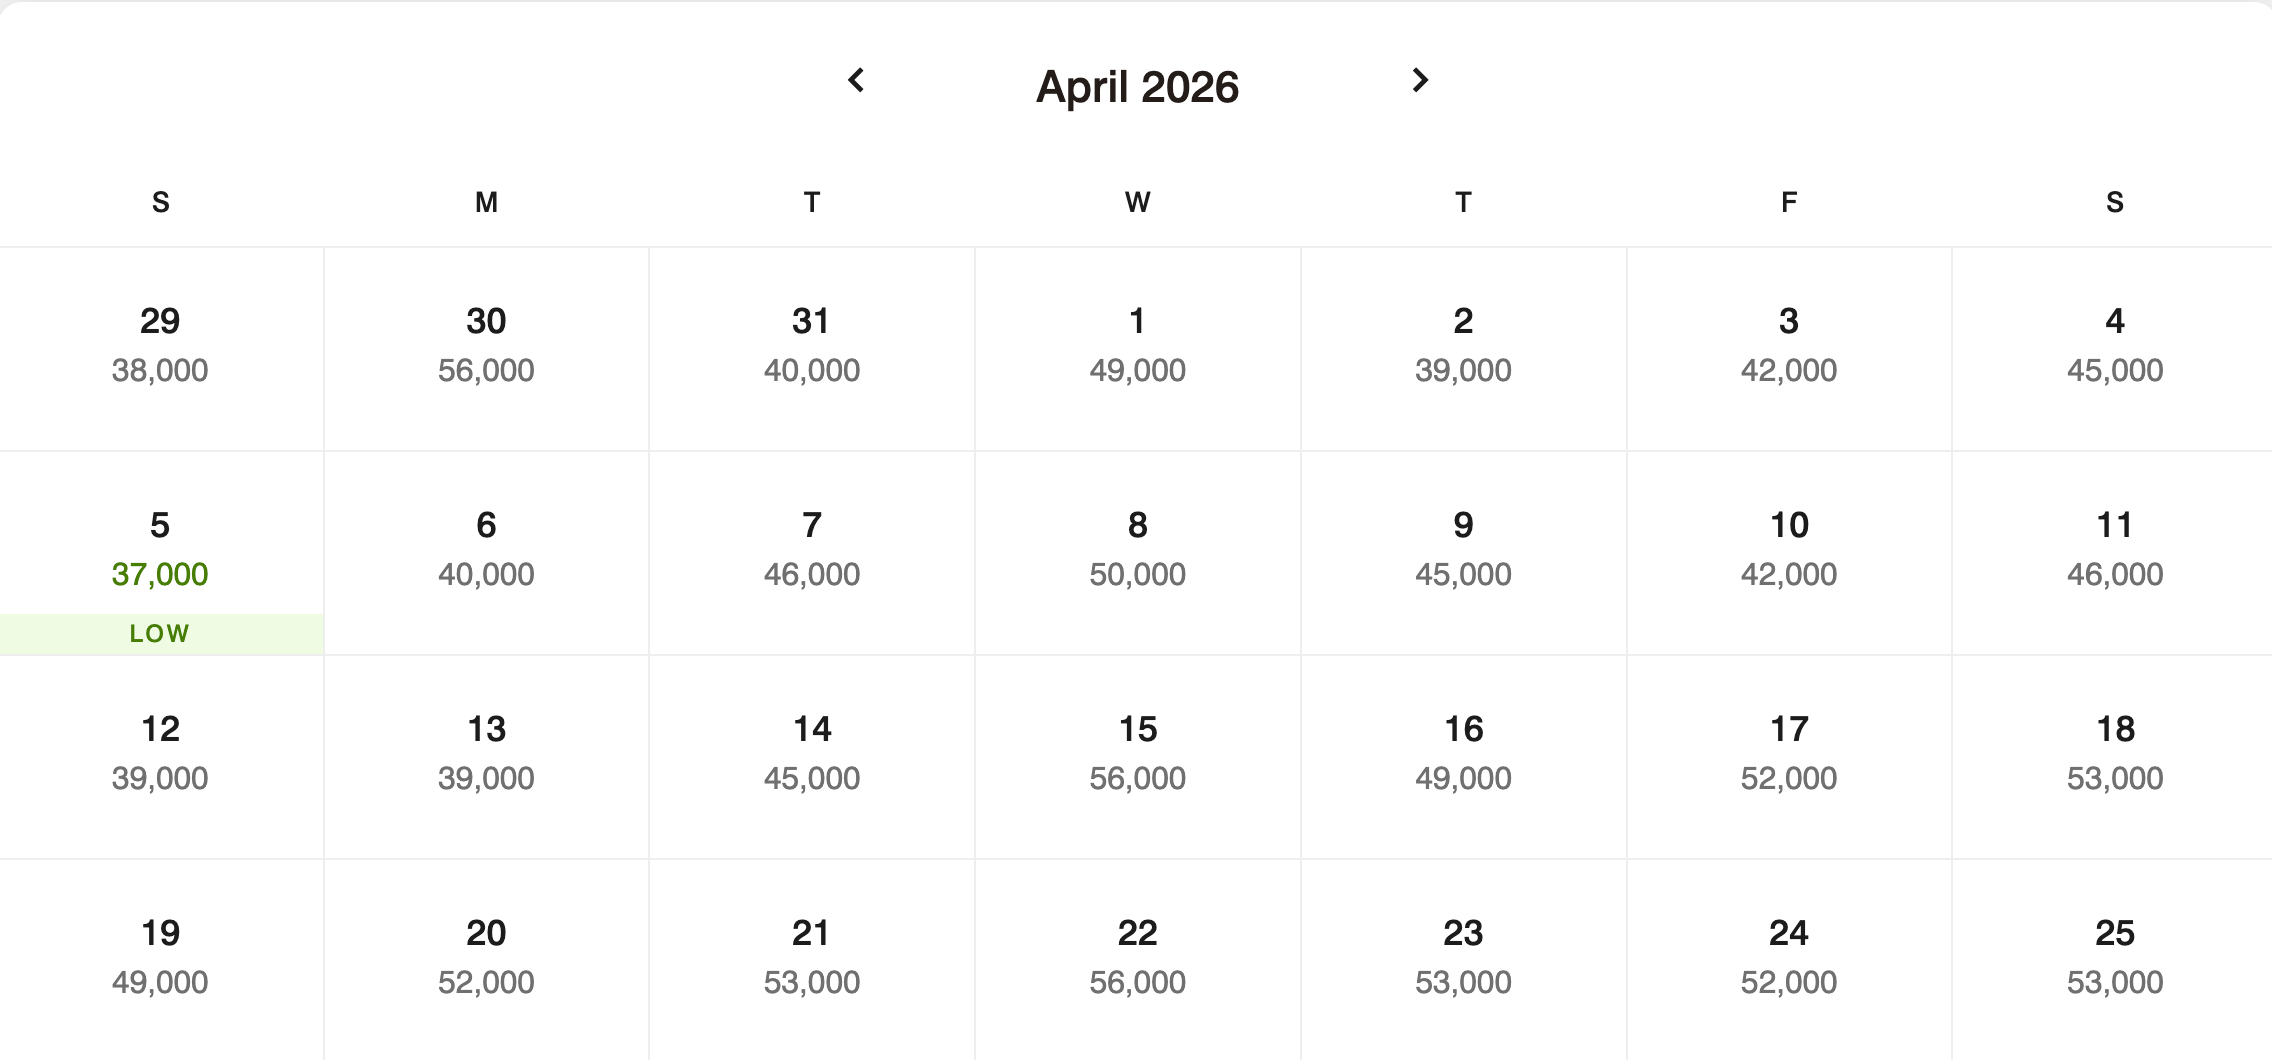Open the April 2026 month header

[1137, 87]
